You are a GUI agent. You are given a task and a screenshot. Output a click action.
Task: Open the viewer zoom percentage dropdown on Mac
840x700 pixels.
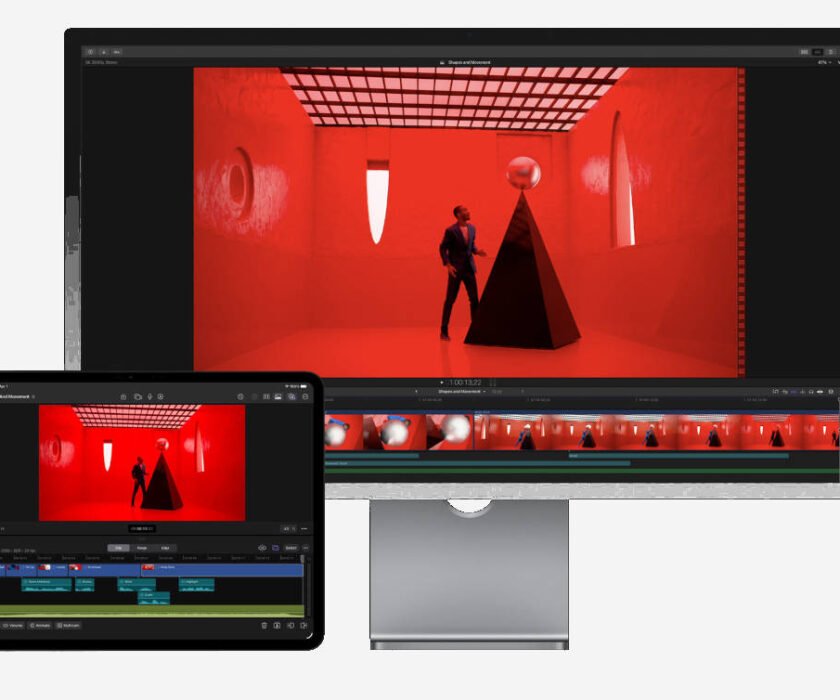(826, 62)
